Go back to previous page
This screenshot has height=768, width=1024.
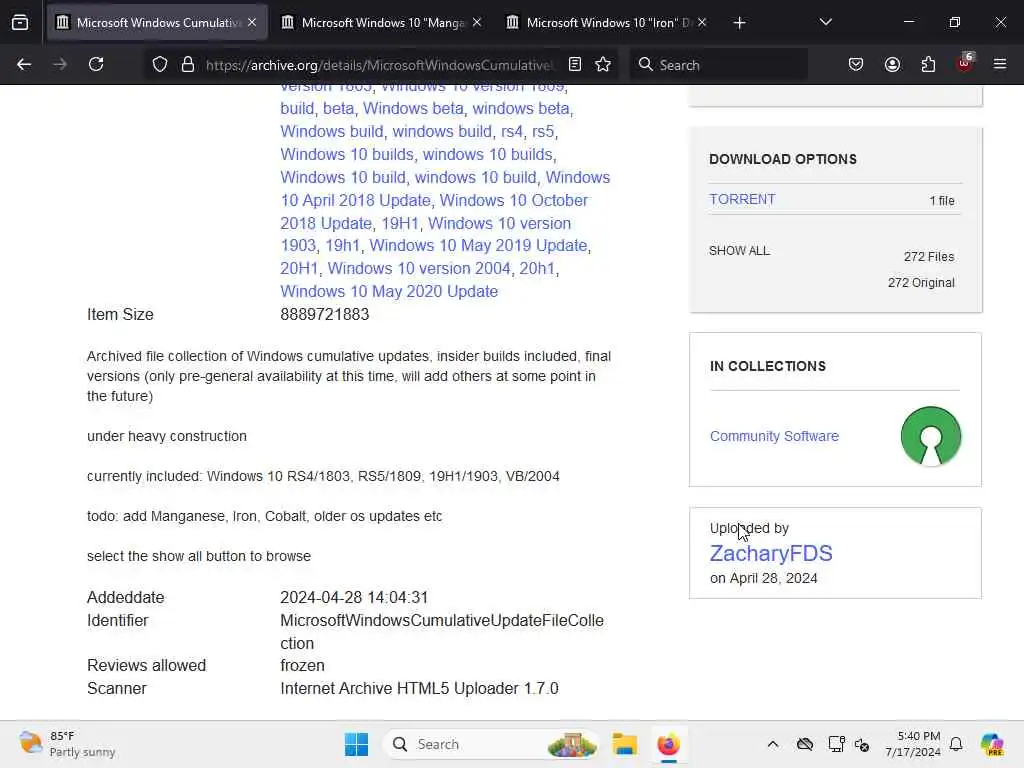tap(24, 64)
